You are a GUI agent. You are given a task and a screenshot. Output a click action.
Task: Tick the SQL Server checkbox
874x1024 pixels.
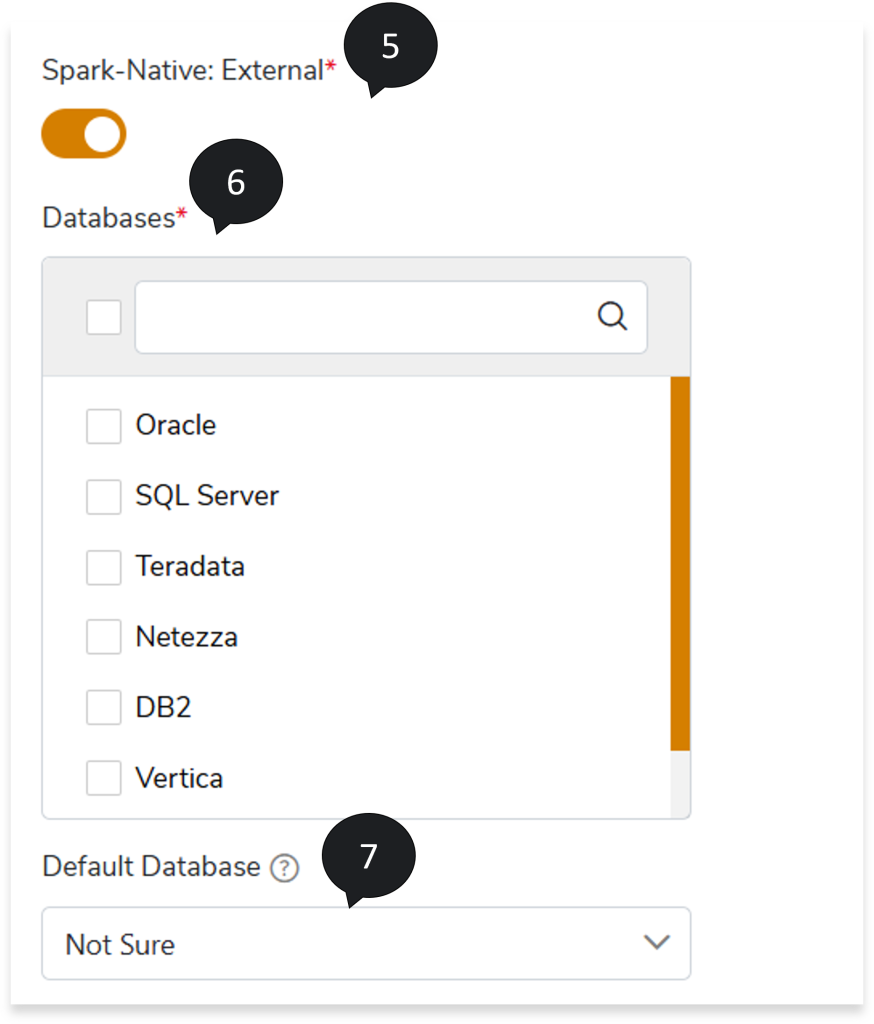click(x=104, y=496)
